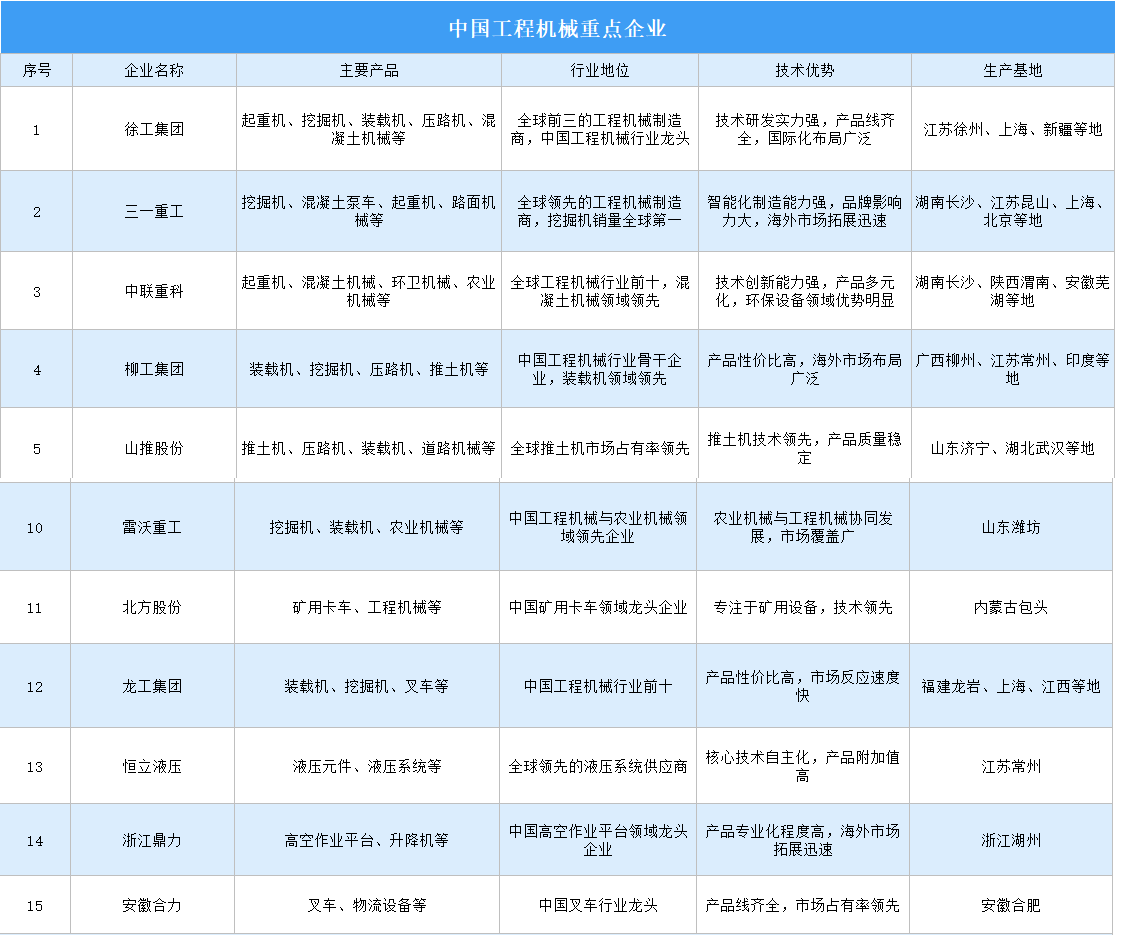Select 中联重科 products cell with 环卫机械
The image size is (1124, 936).
369,291
